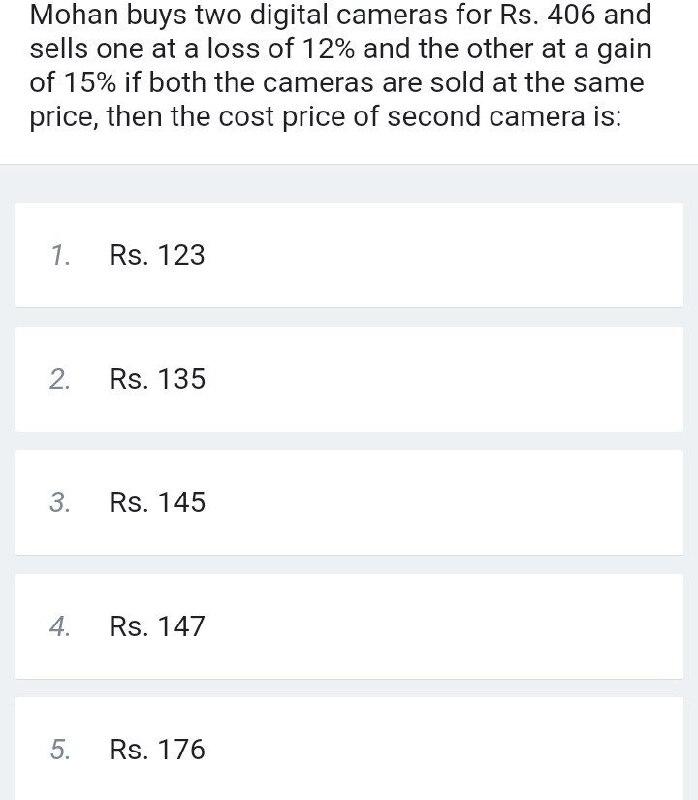
Task: Select answer option Rs. 135
Action: (x=349, y=379)
